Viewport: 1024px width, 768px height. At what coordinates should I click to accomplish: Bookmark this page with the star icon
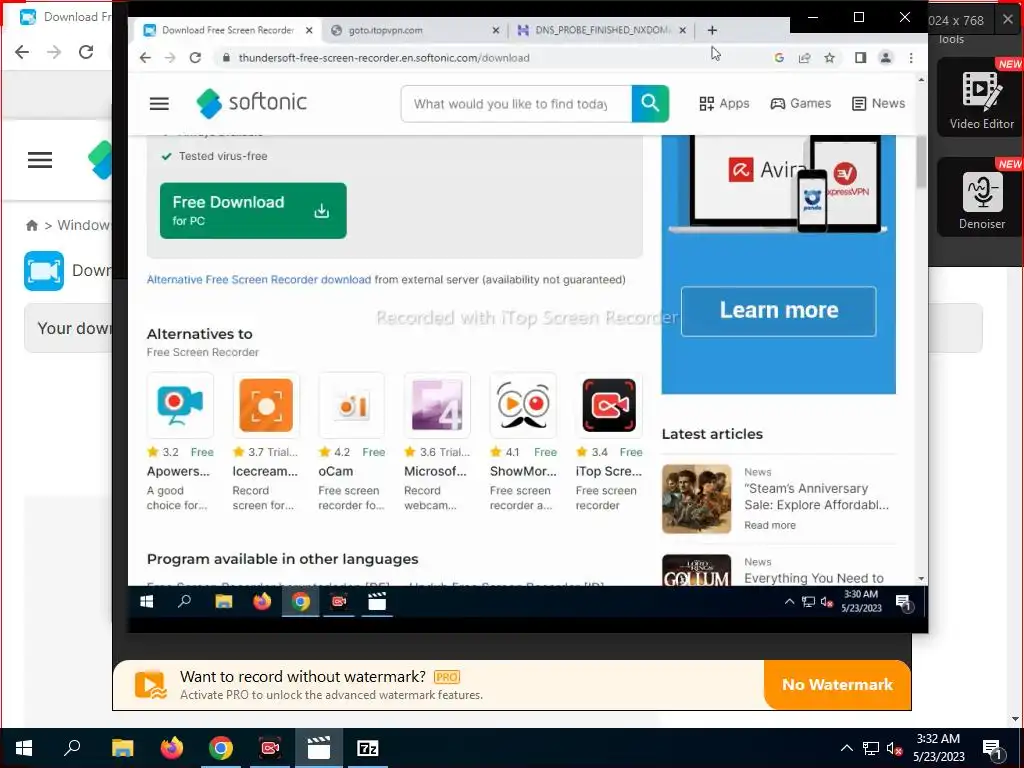pyautogui.click(x=829, y=57)
